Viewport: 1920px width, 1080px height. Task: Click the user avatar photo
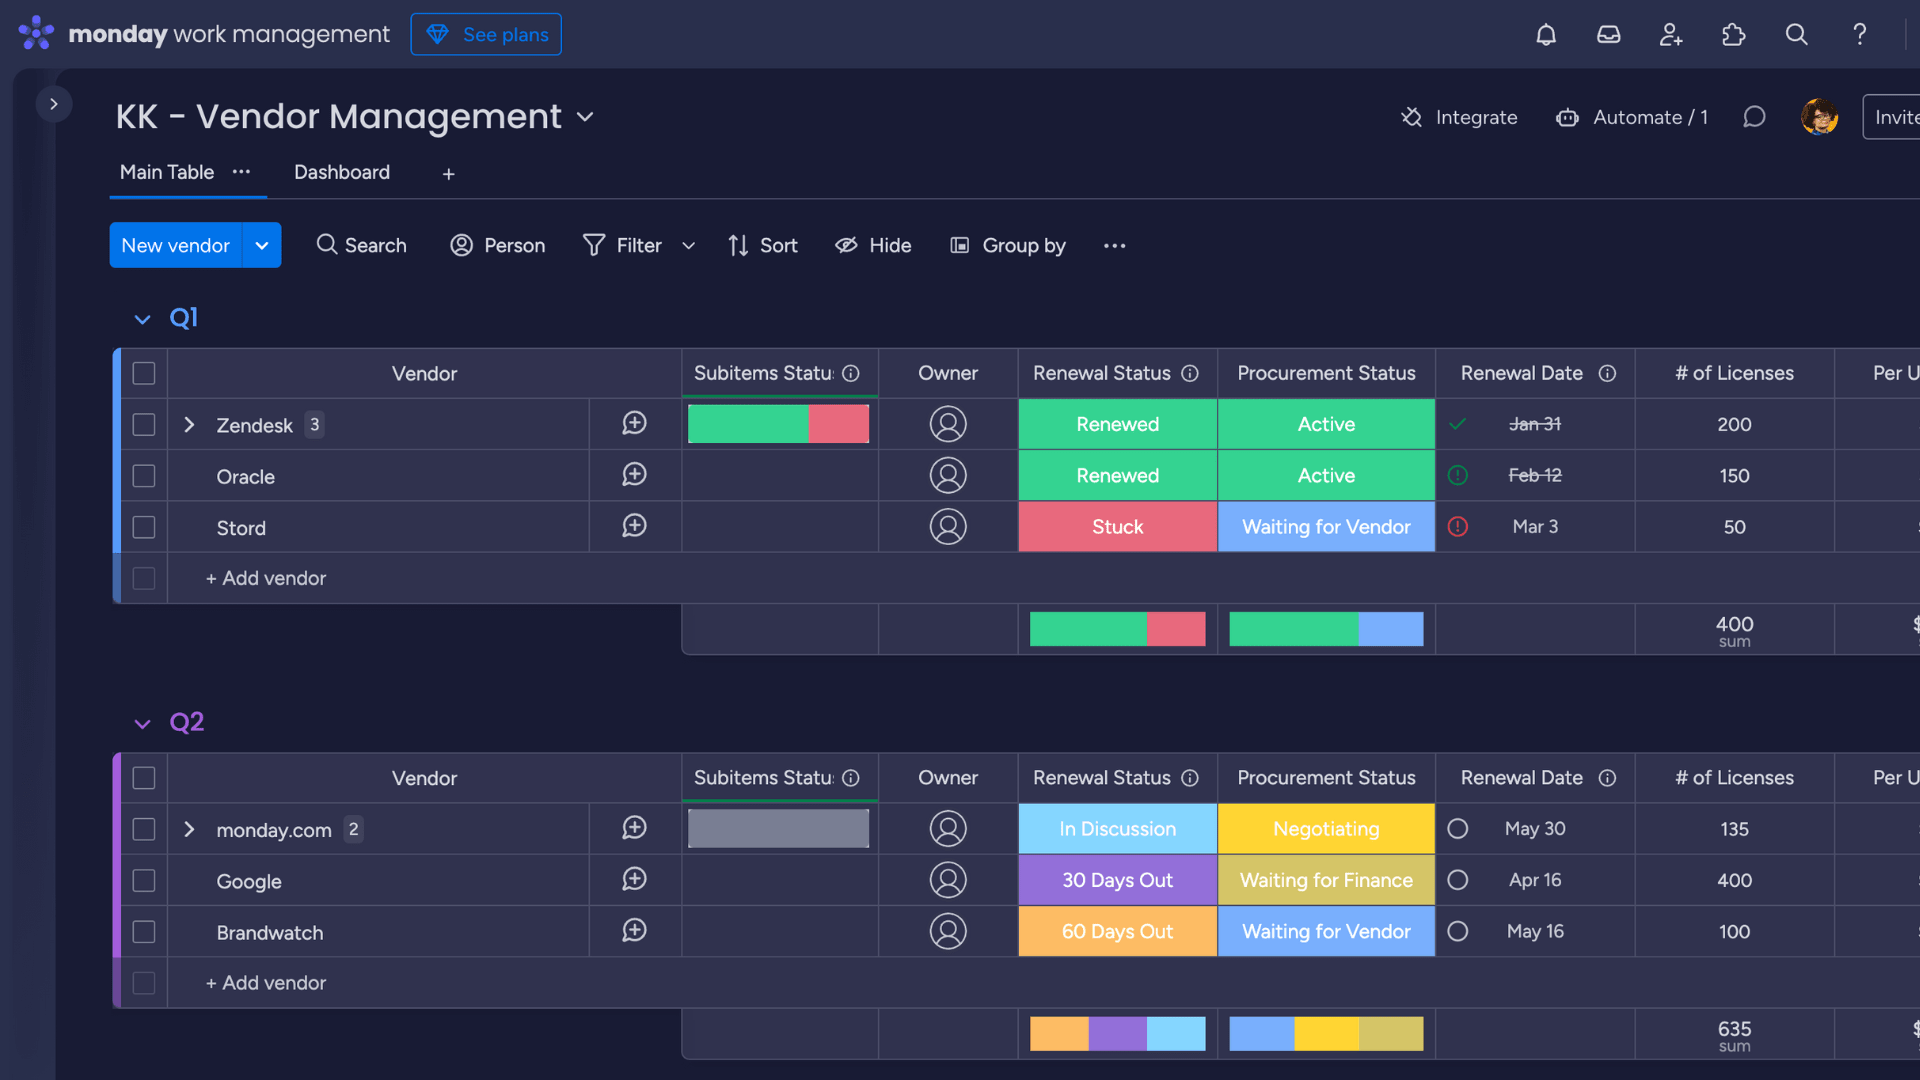coord(1819,117)
